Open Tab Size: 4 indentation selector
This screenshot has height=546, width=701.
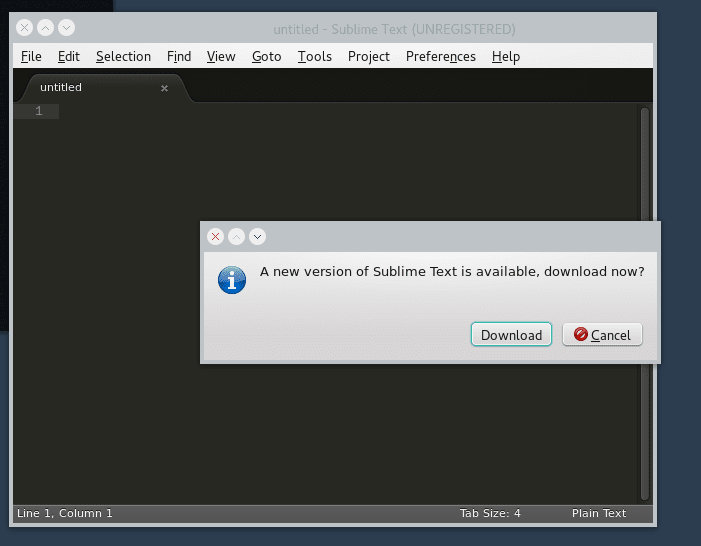pyautogui.click(x=490, y=513)
